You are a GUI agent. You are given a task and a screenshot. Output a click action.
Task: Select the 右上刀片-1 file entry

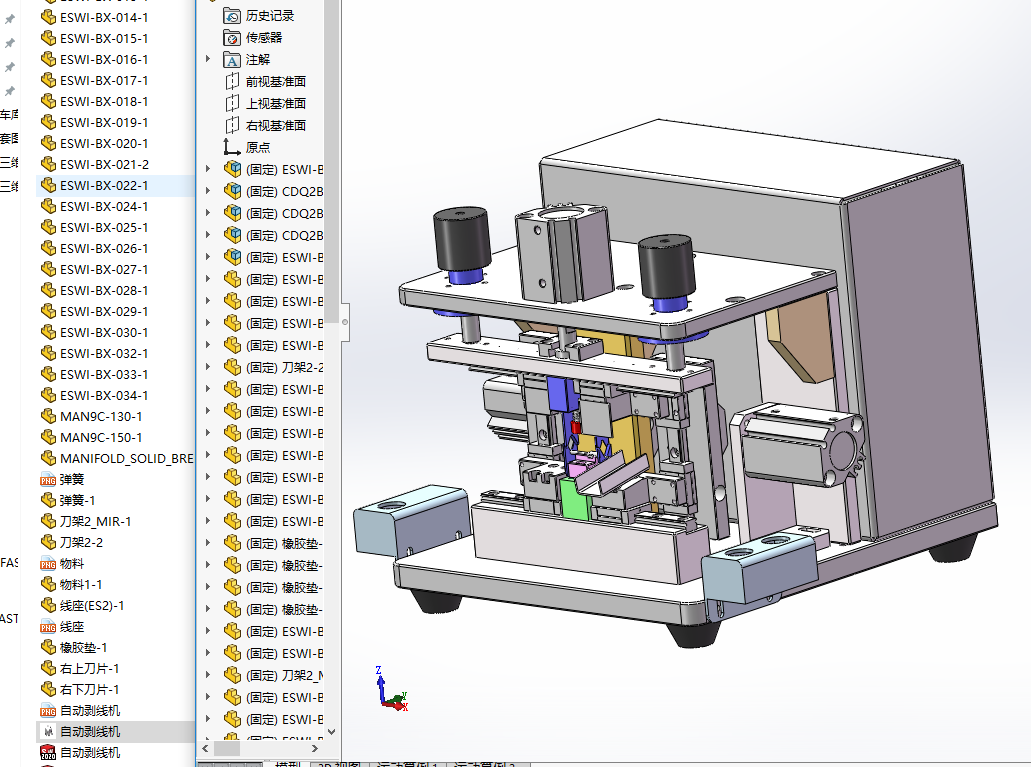click(89, 668)
